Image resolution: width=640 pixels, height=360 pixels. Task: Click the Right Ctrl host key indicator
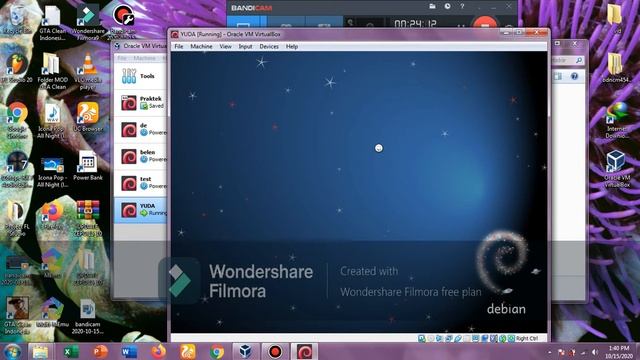(x=527, y=338)
